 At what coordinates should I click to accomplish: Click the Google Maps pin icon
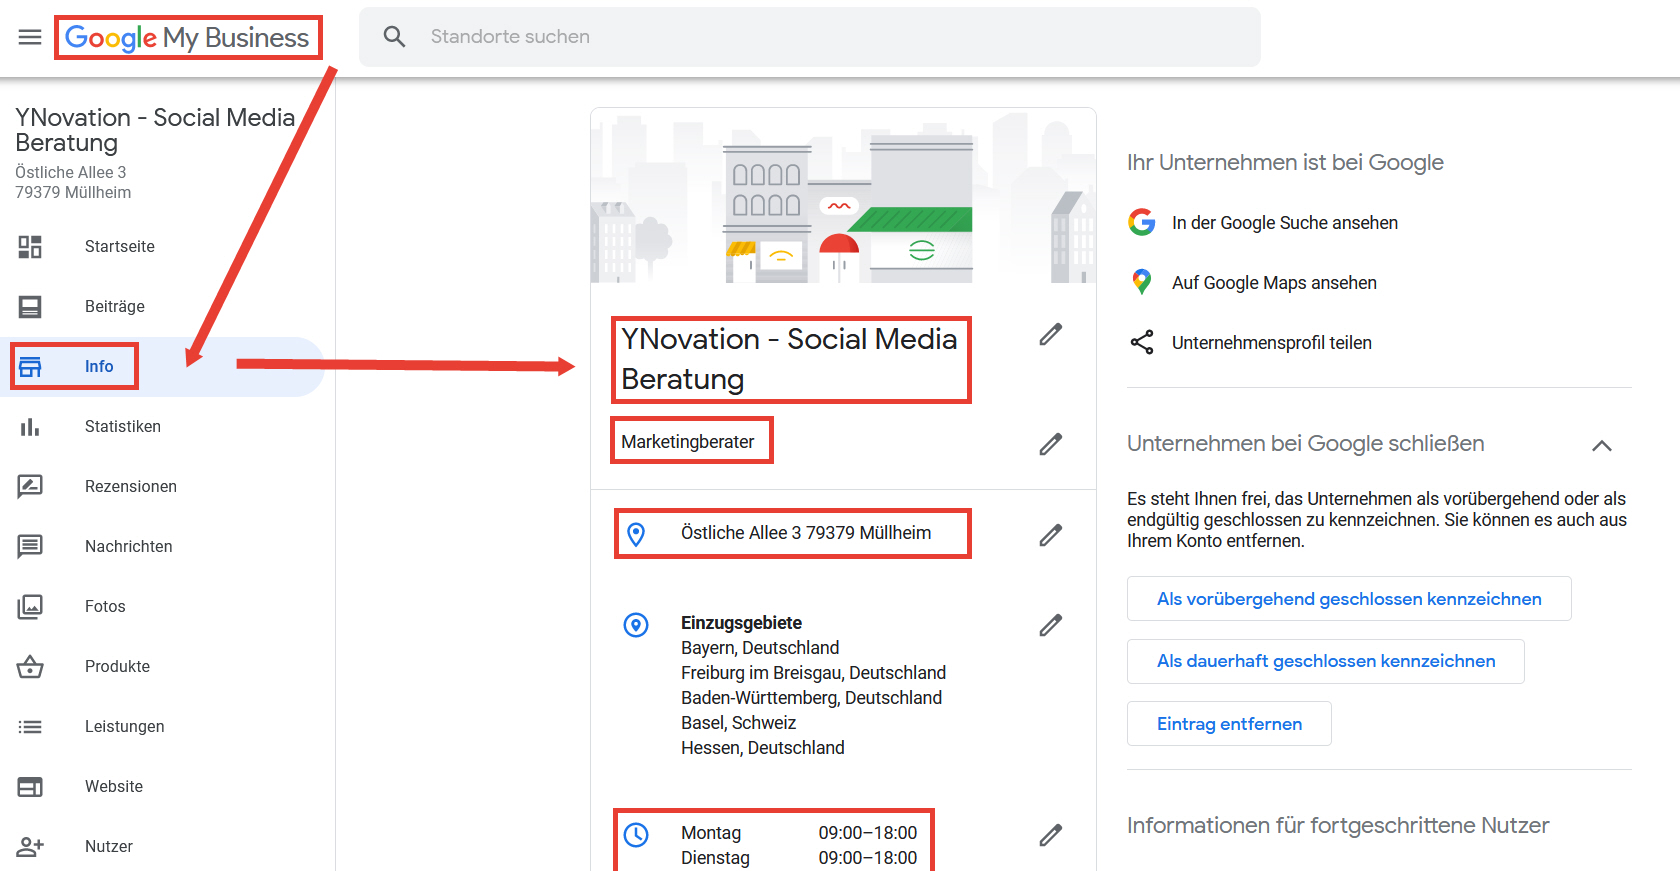(1142, 282)
